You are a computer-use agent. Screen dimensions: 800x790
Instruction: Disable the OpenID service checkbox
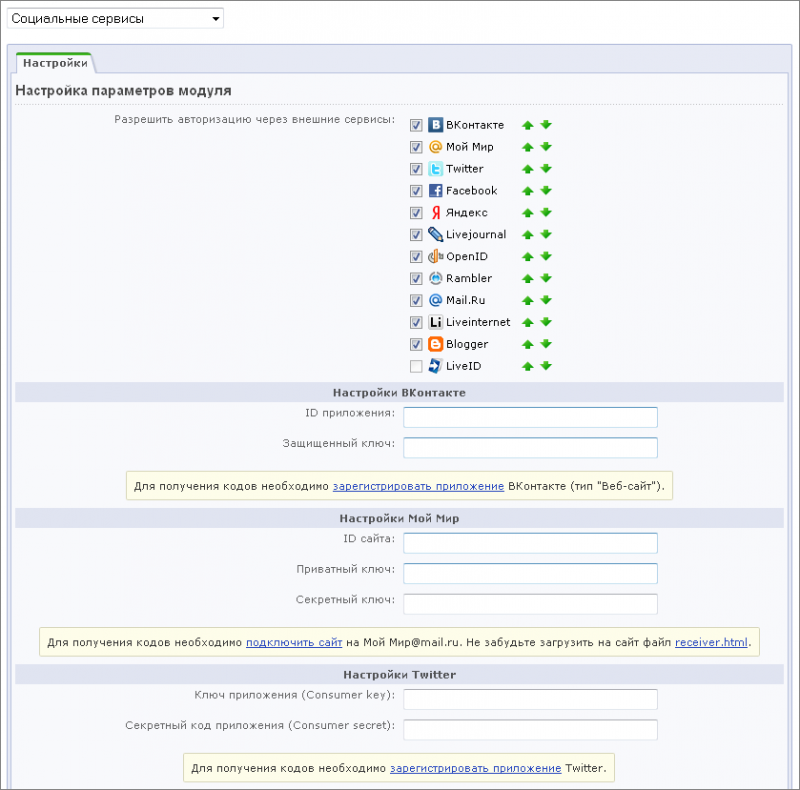(x=416, y=257)
